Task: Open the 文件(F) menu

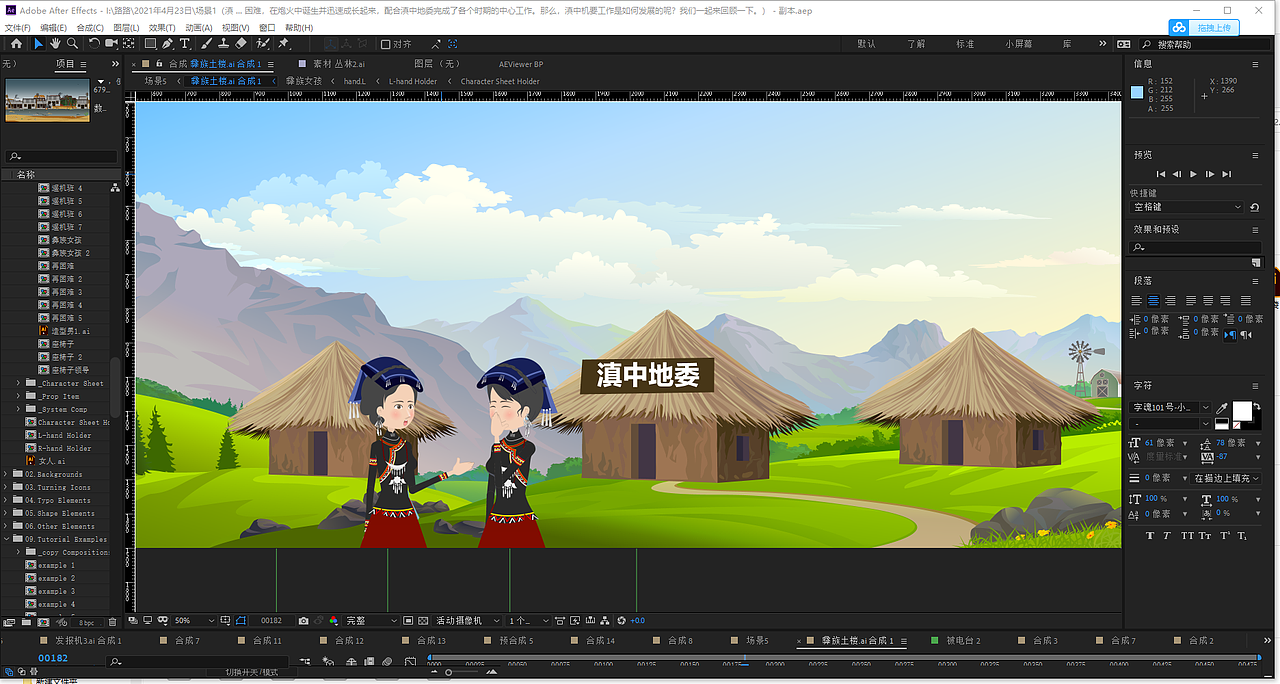Action: [17, 28]
